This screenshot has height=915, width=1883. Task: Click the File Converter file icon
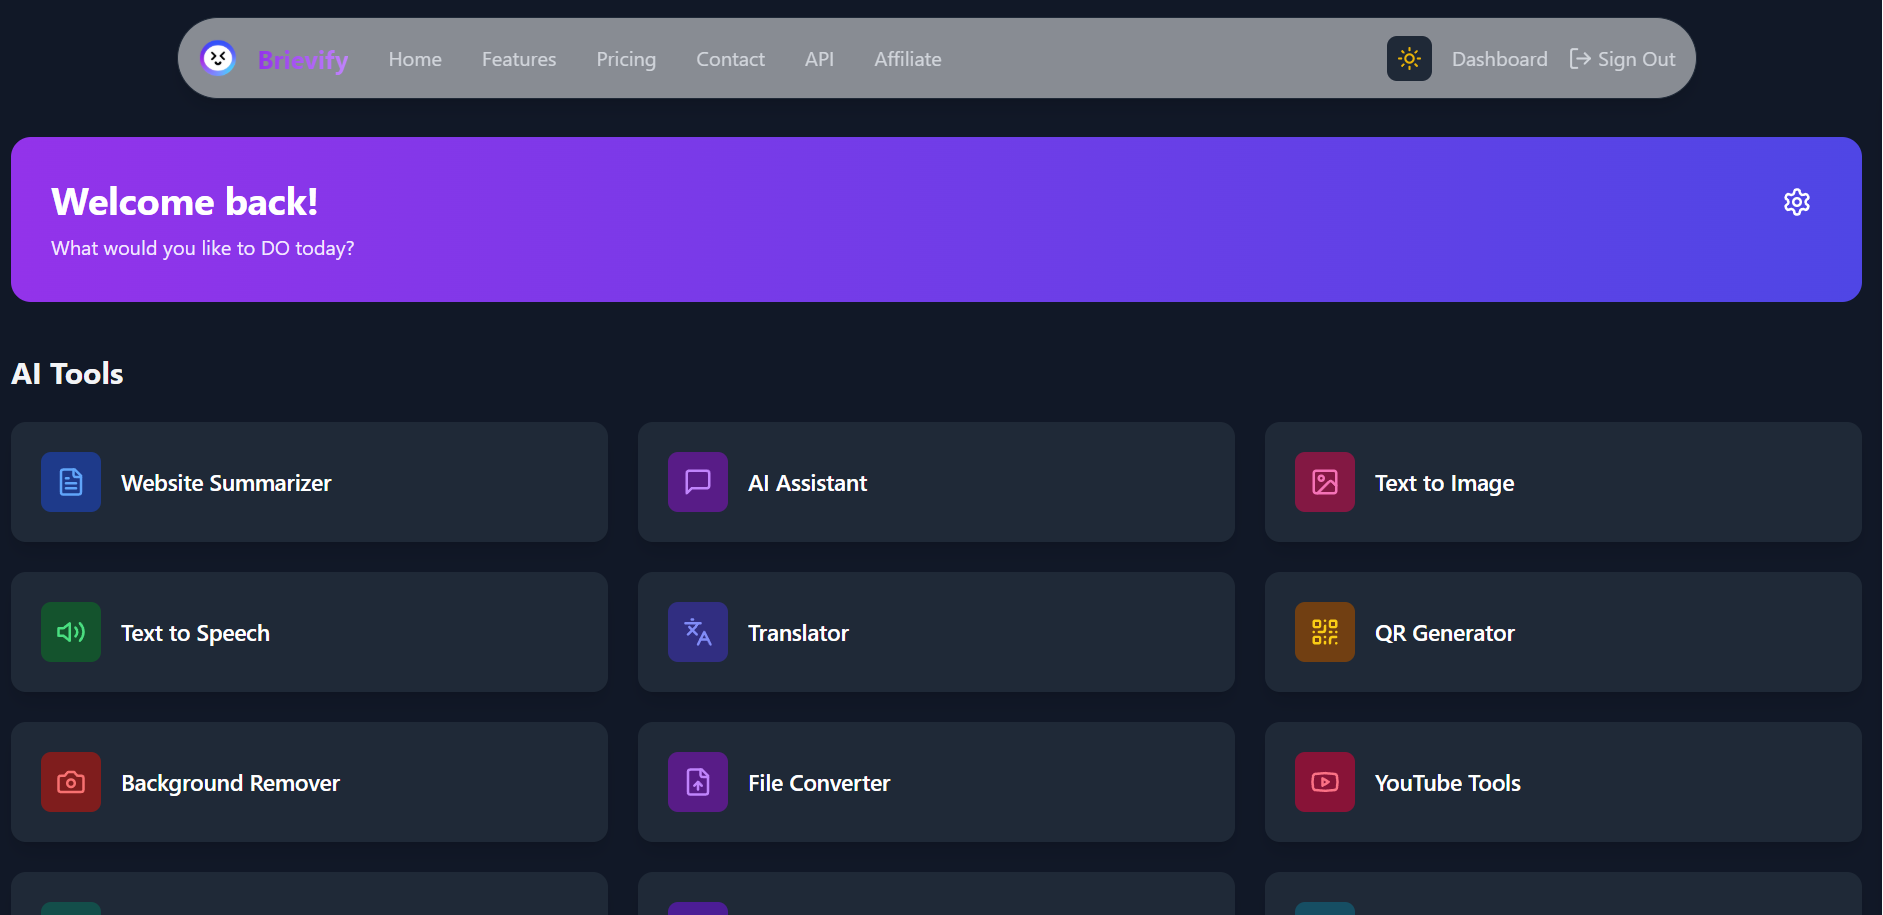pos(698,782)
